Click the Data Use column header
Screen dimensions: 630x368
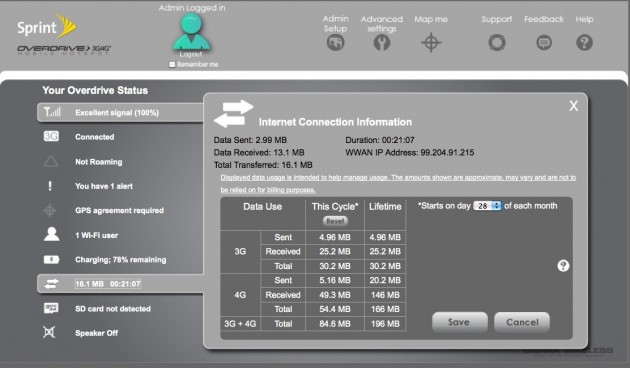262,206
